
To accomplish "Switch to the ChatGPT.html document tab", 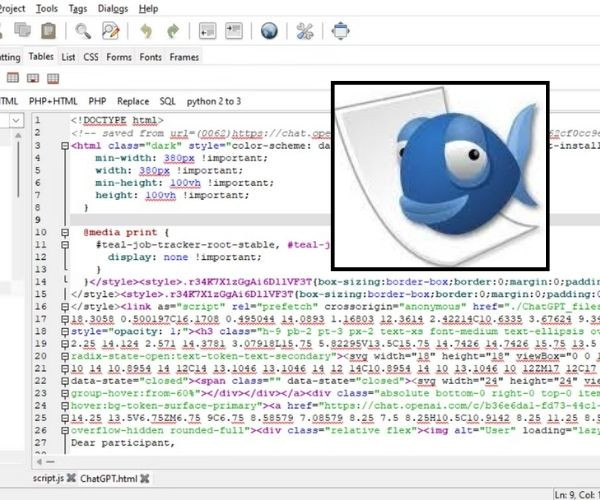I will pos(109,479).
